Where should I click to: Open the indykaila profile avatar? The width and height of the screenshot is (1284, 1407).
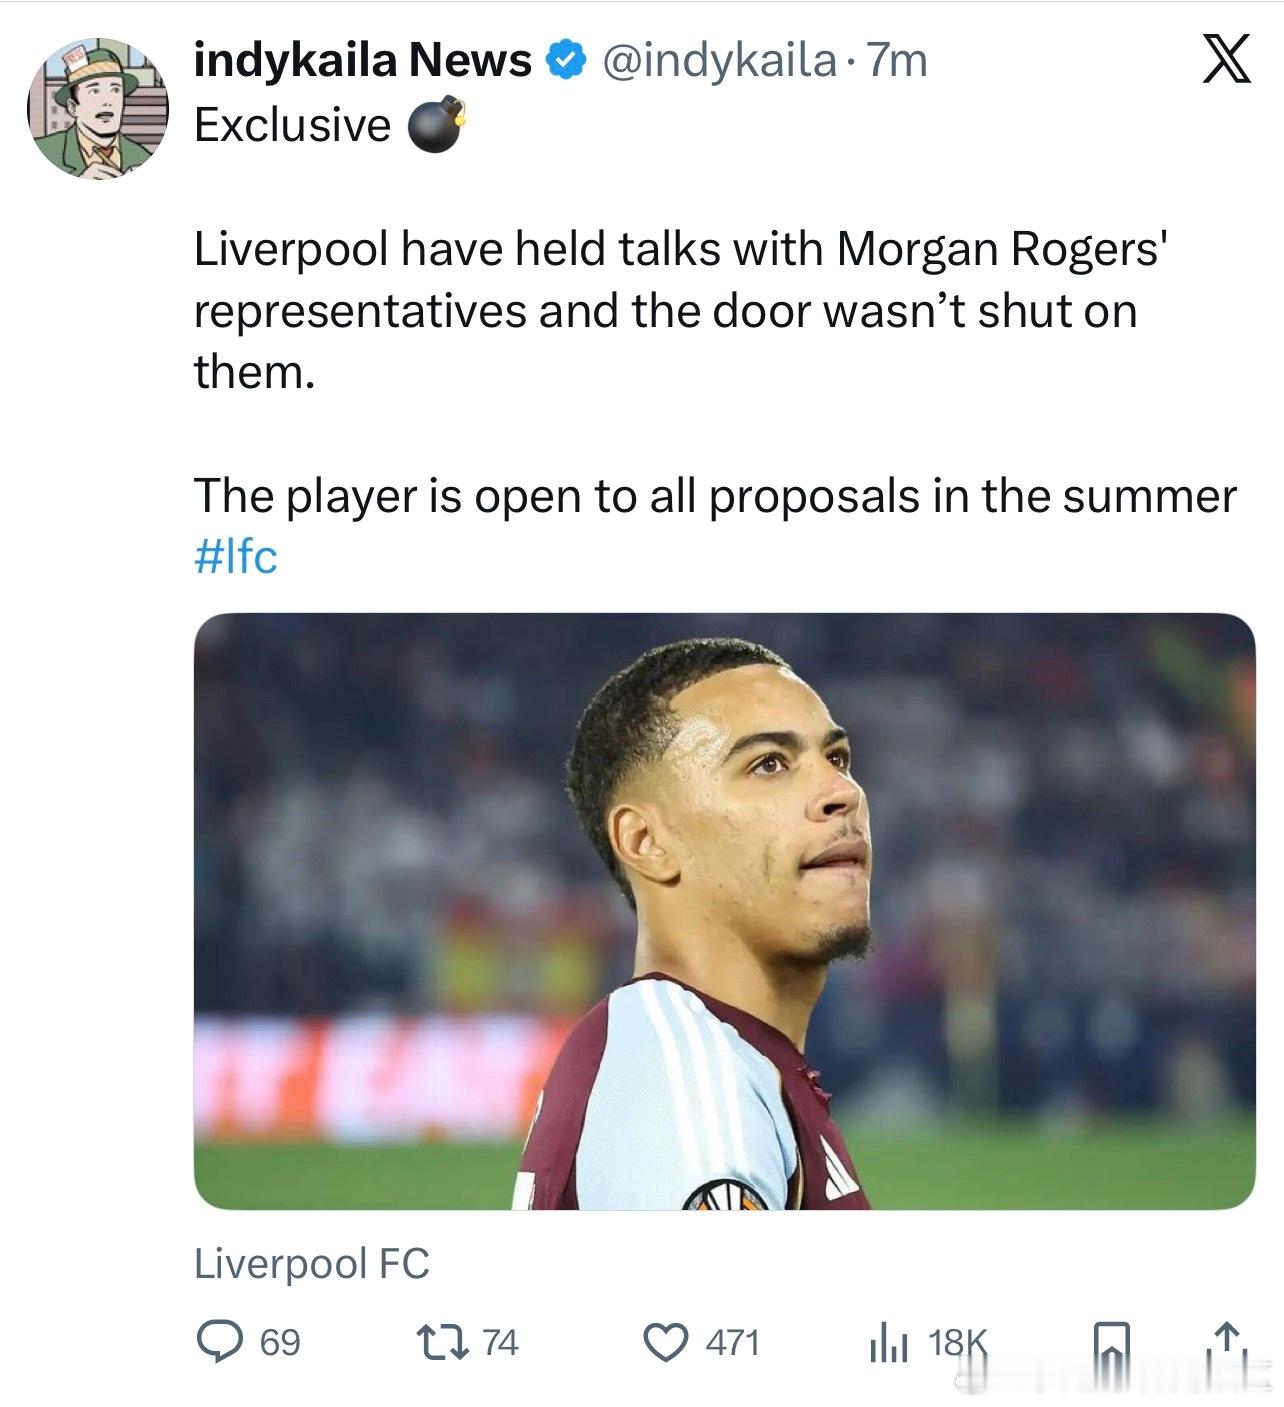(97, 108)
